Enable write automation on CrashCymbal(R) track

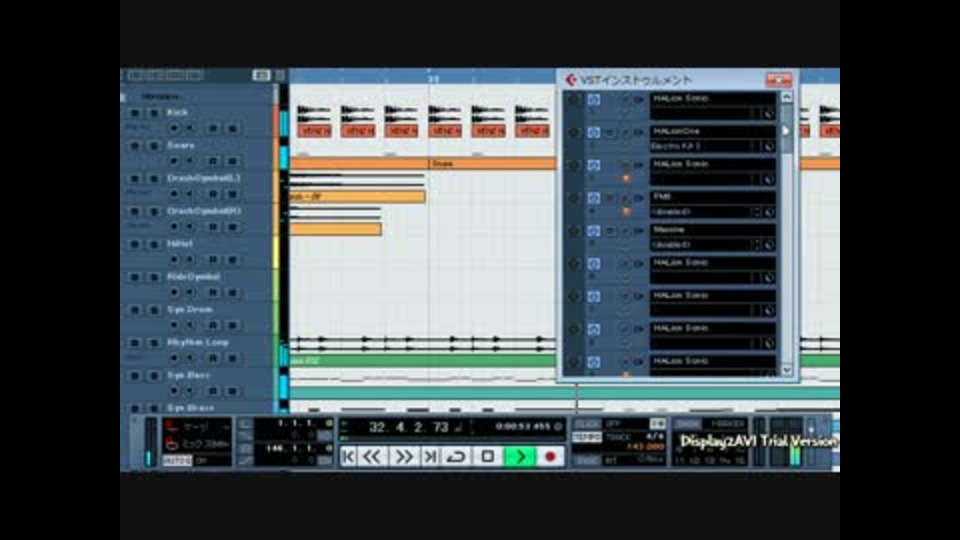[233, 227]
